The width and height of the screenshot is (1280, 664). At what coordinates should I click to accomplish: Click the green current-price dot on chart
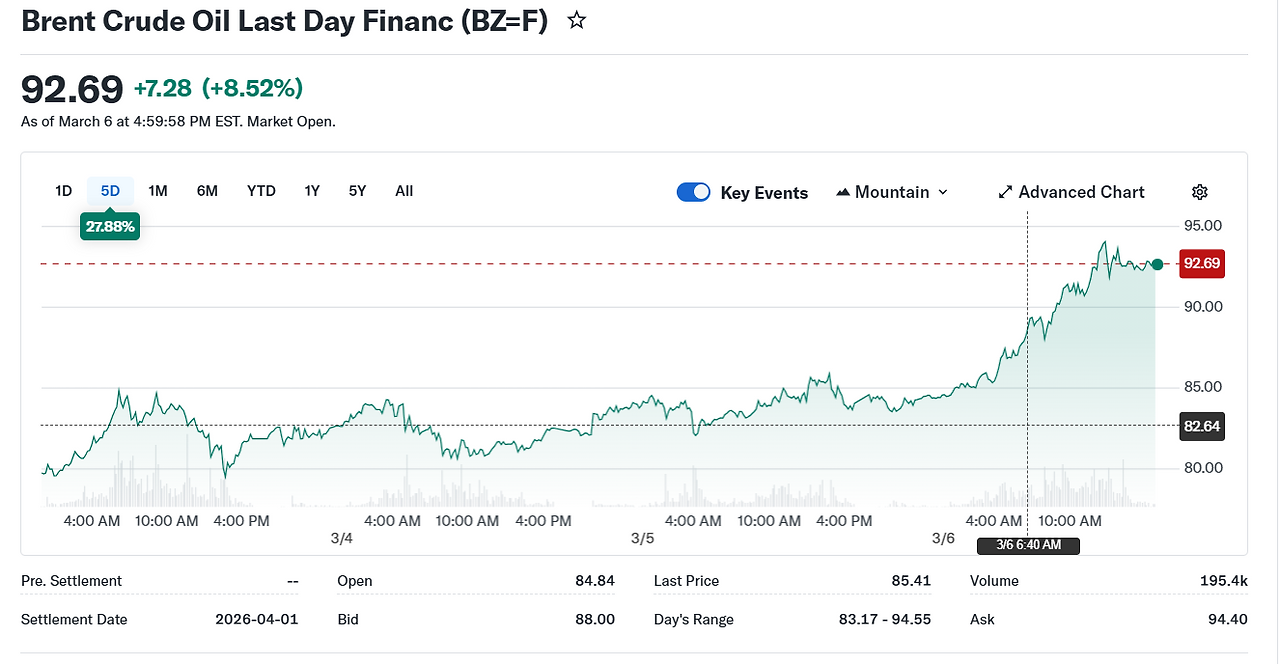click(1157, 264)
